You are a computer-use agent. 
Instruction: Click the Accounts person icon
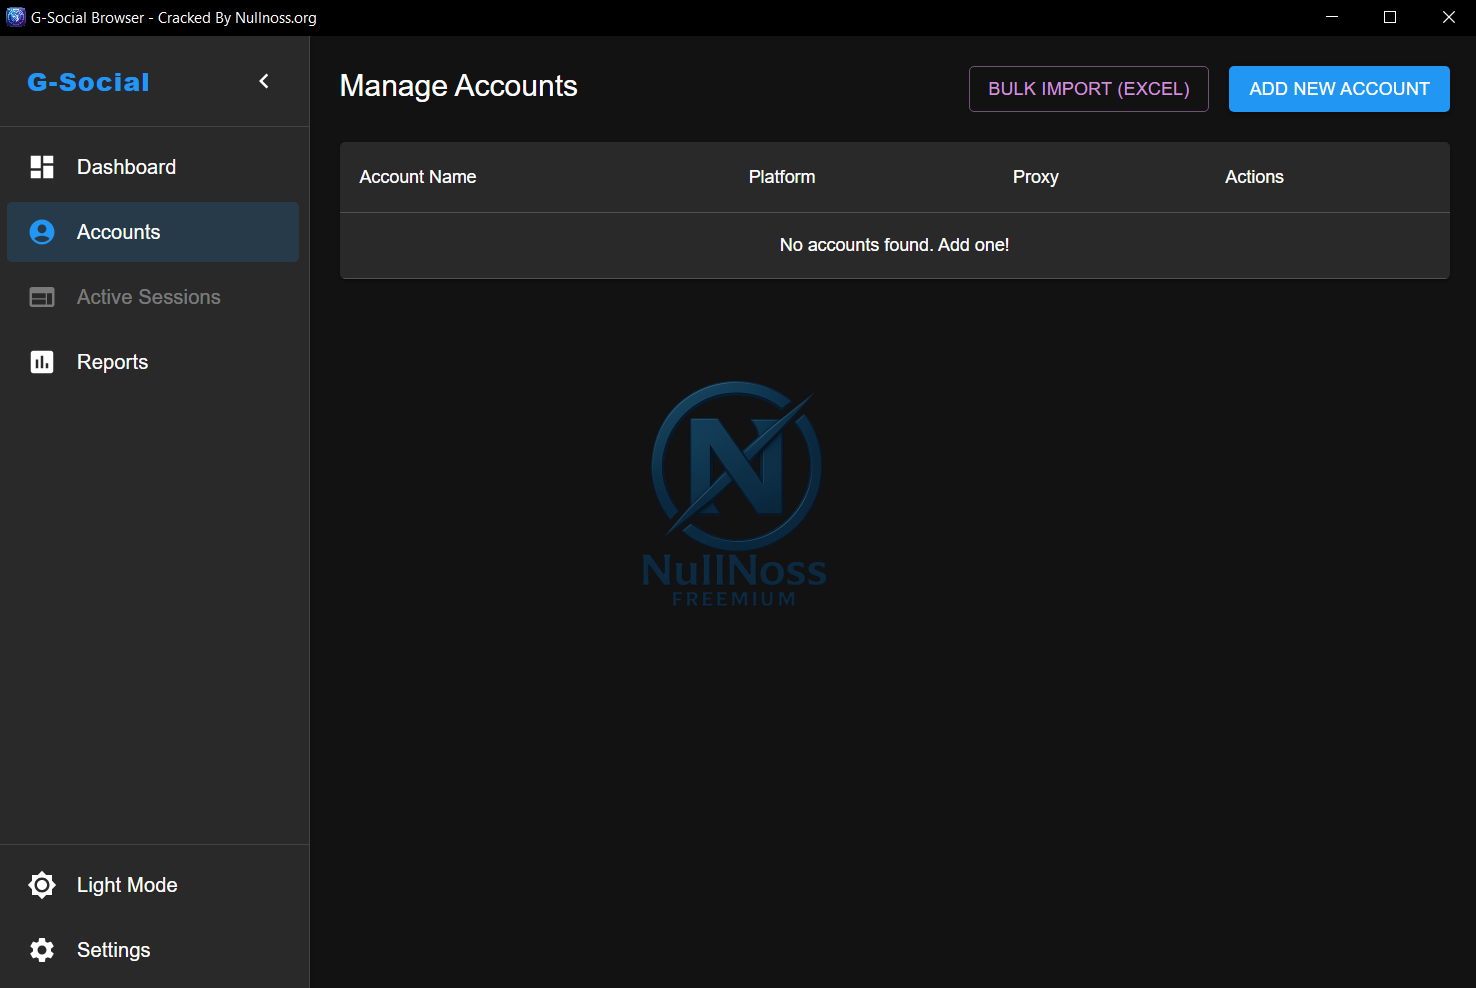[x=42, y=232]
